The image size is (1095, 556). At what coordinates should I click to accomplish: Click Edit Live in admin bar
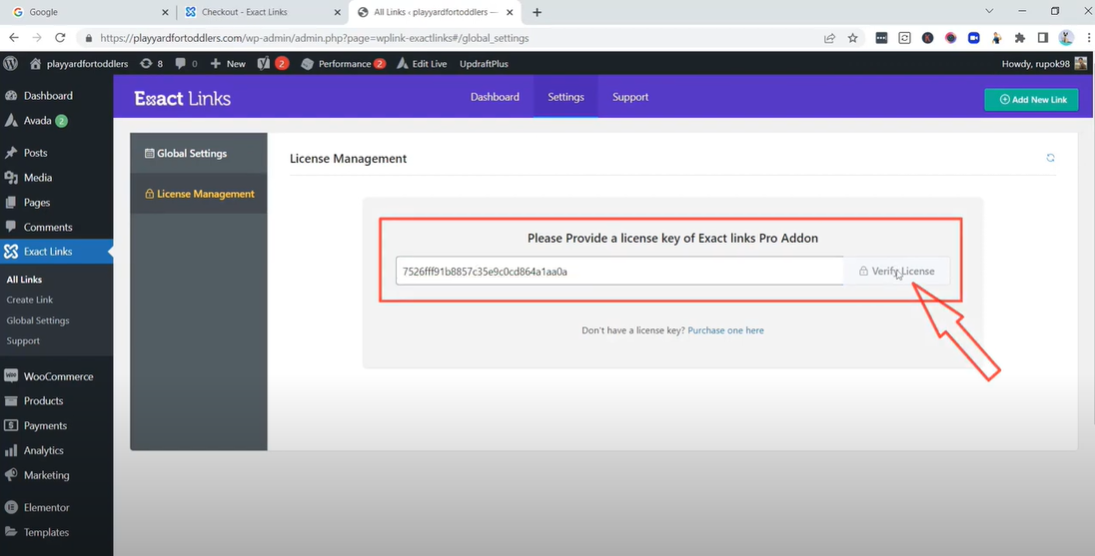422,64
